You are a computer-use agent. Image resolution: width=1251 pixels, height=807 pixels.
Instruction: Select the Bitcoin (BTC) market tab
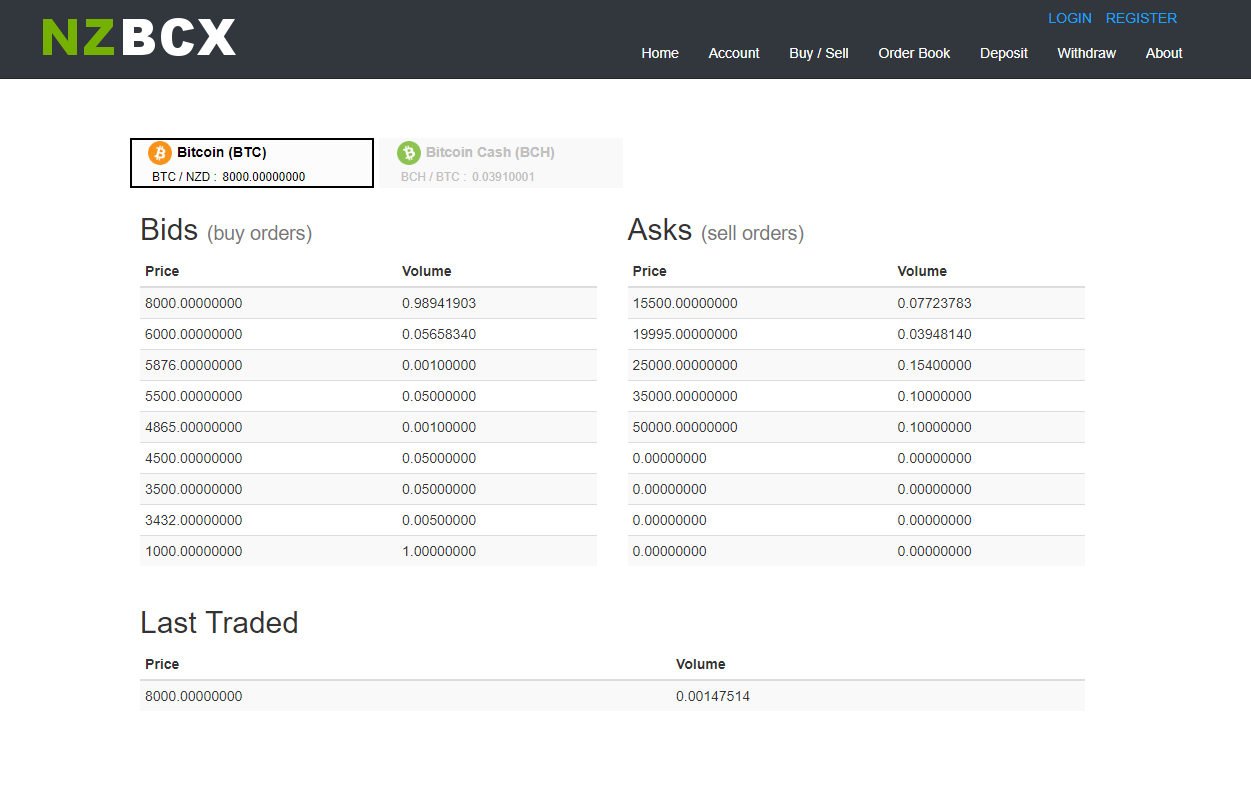(252, 163)
